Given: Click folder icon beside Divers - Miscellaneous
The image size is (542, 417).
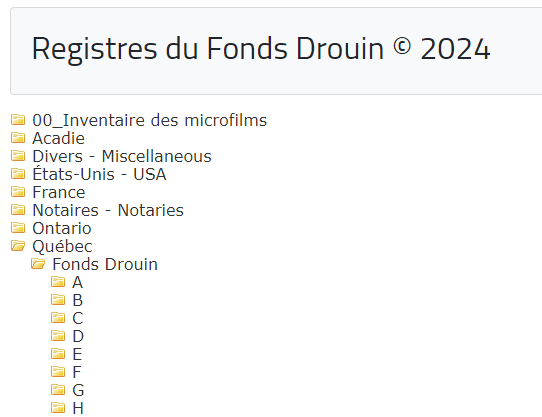Looking at the screenshot, I should [18, 156].
